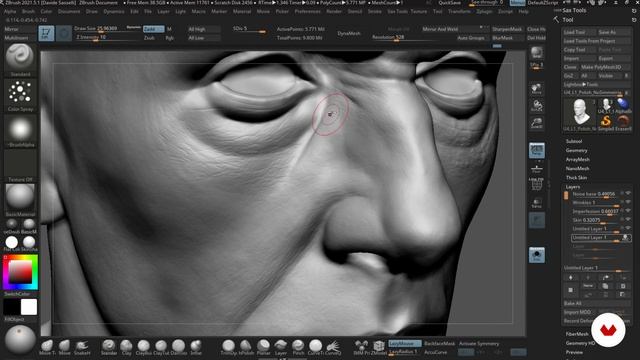Expand the Subtool subpalette
The image size is (640, 360).
(x=574, y=141)
